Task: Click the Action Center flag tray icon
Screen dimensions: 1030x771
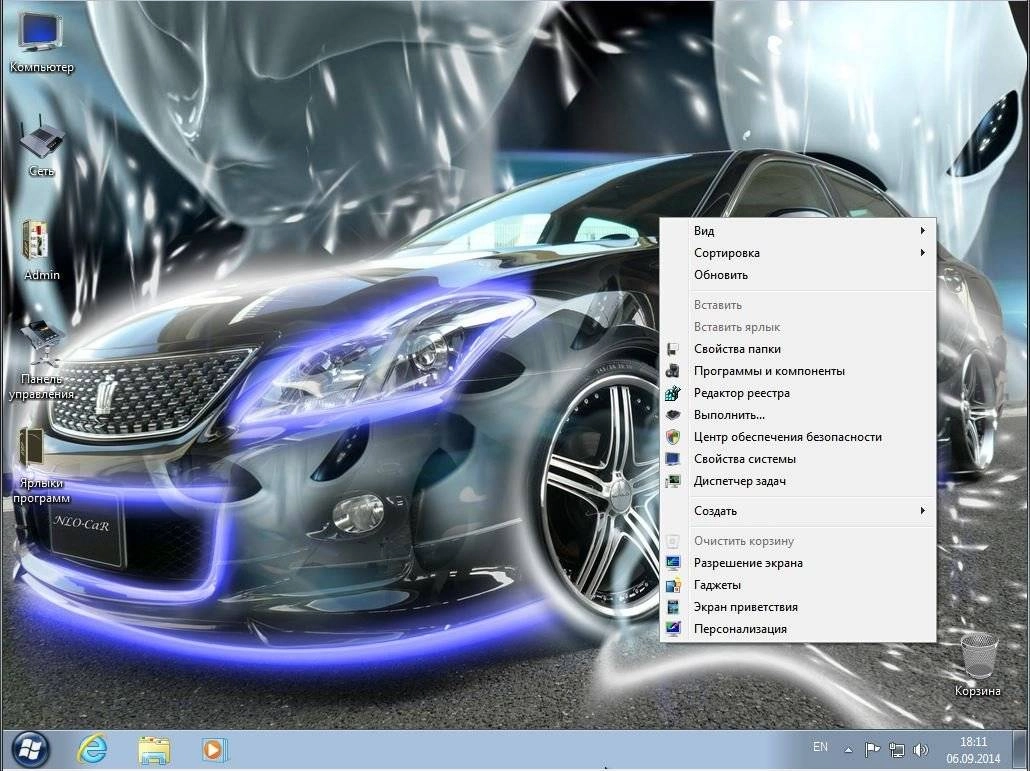Action: 872,749
